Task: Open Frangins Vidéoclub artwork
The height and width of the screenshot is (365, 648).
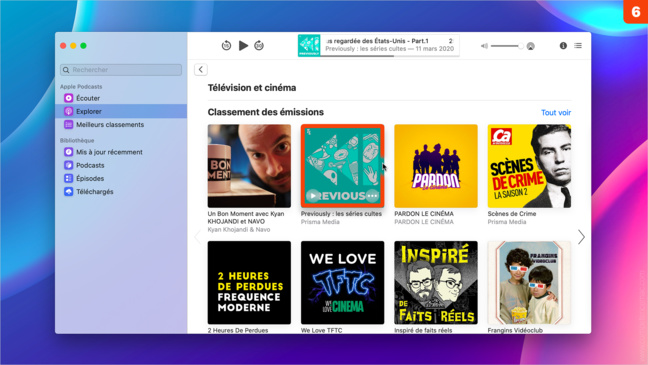Action: [x=529, y=283]
